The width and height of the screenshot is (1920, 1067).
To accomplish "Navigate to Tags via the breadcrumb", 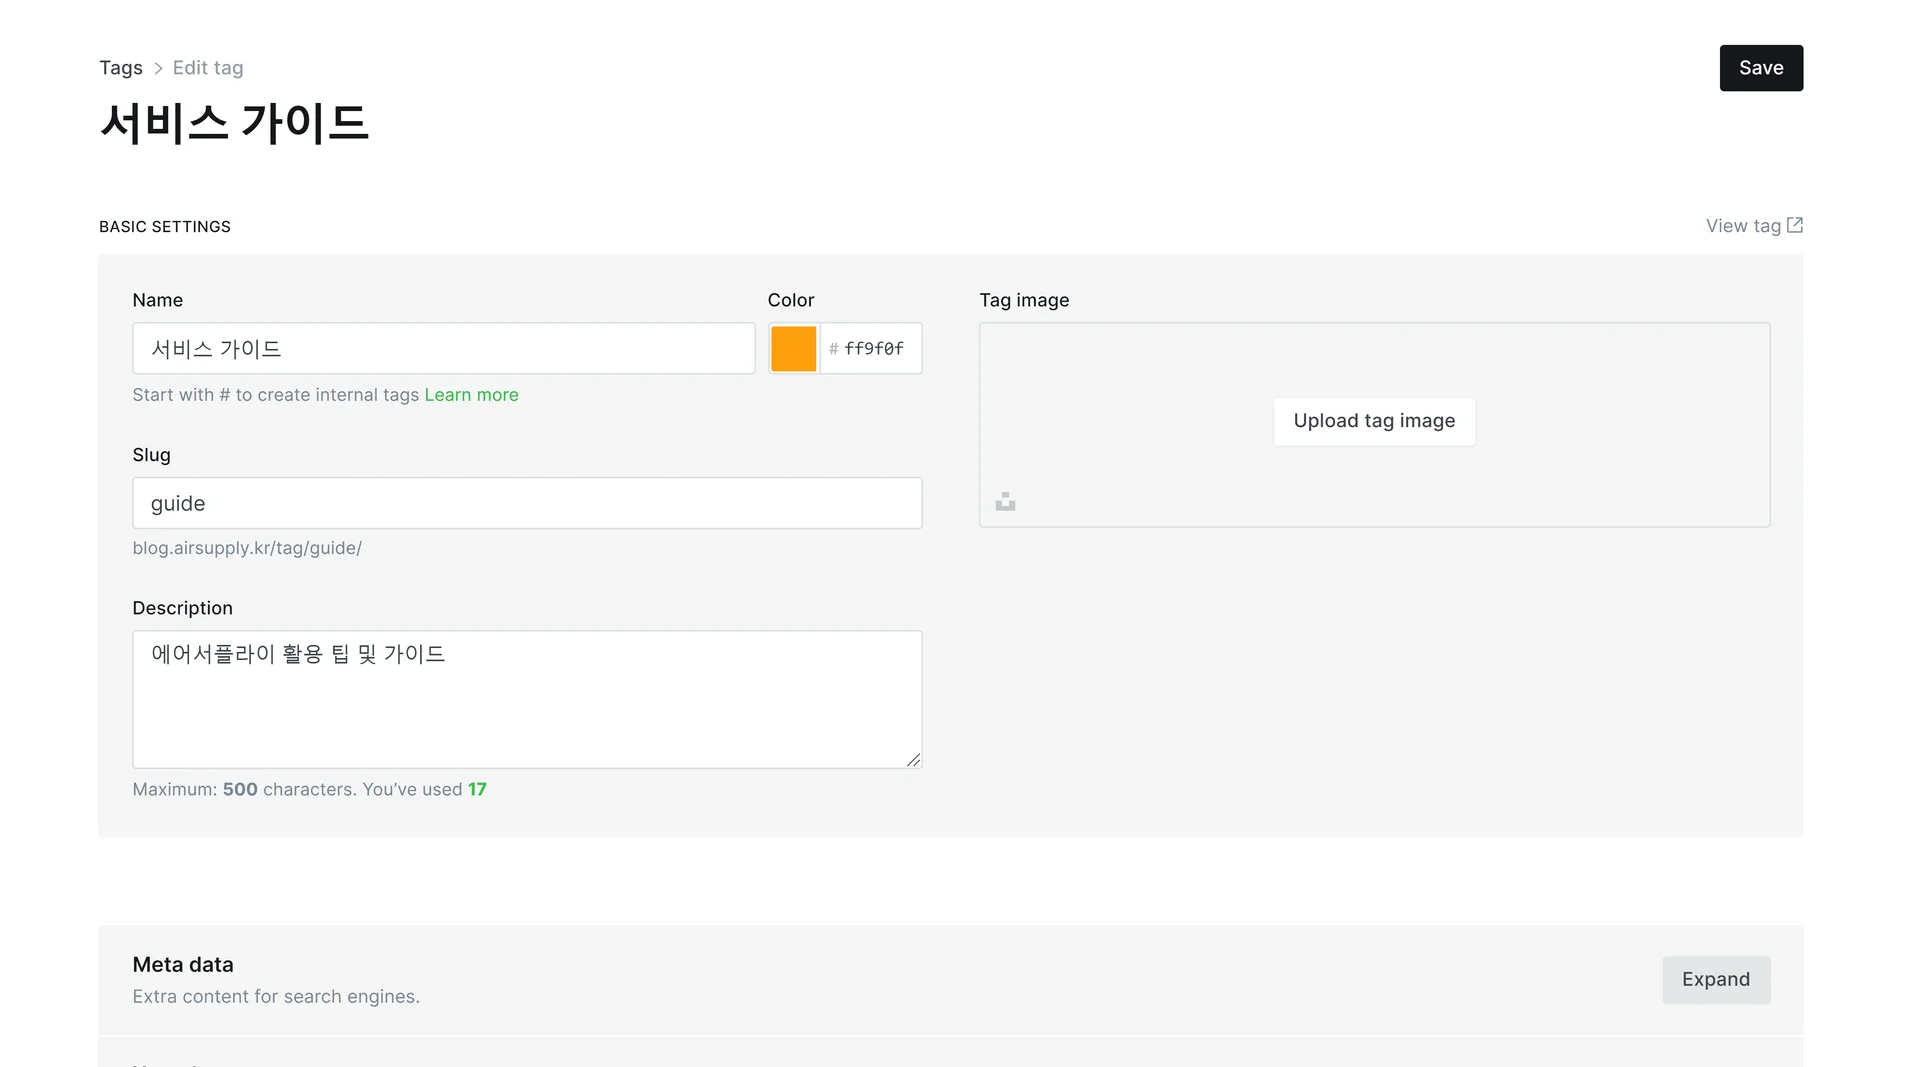I will coord(120,67).
